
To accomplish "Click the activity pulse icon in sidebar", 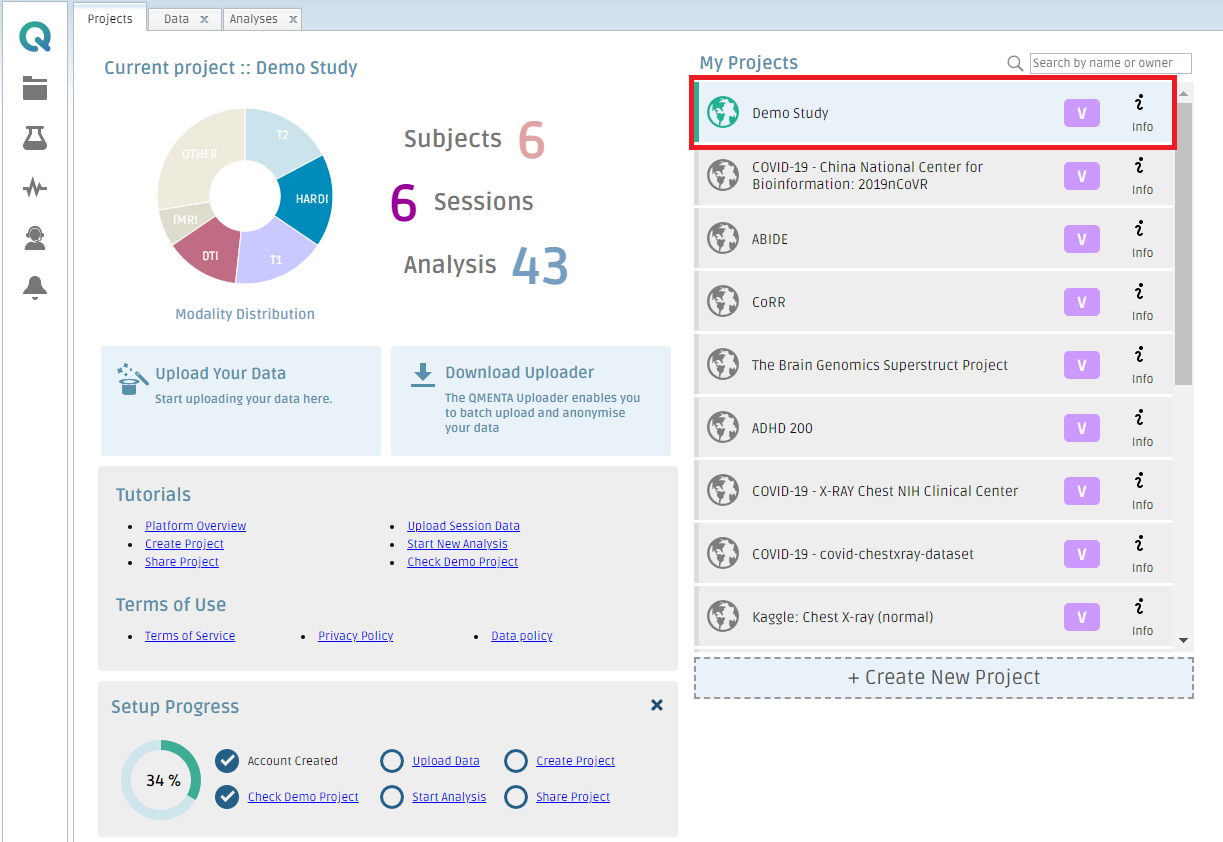I will pos(35,188).
